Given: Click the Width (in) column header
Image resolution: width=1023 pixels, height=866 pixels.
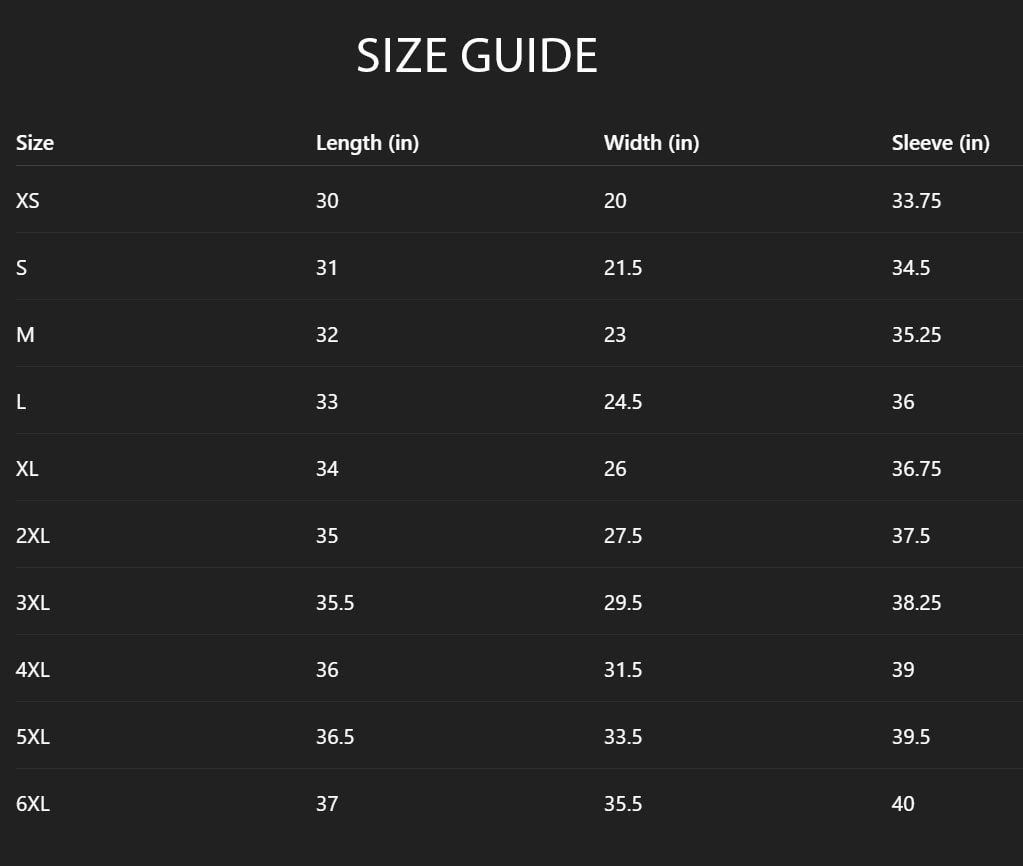Looking at the screenshot, I should [x=651, y=143].
